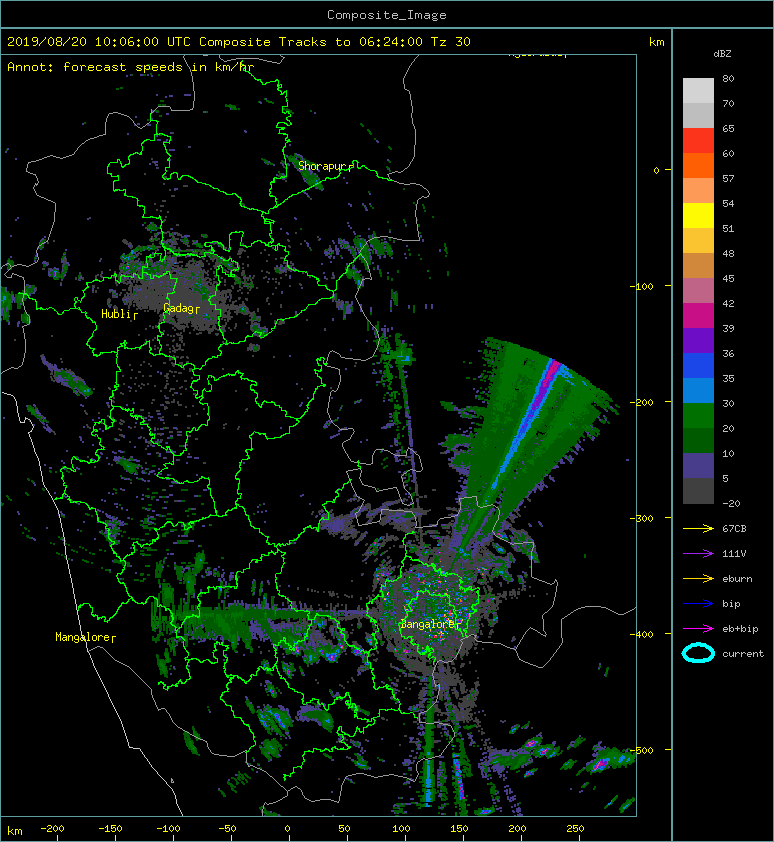
Task: Click the cyan 'current' ellipse in legend
Action: 698,654
